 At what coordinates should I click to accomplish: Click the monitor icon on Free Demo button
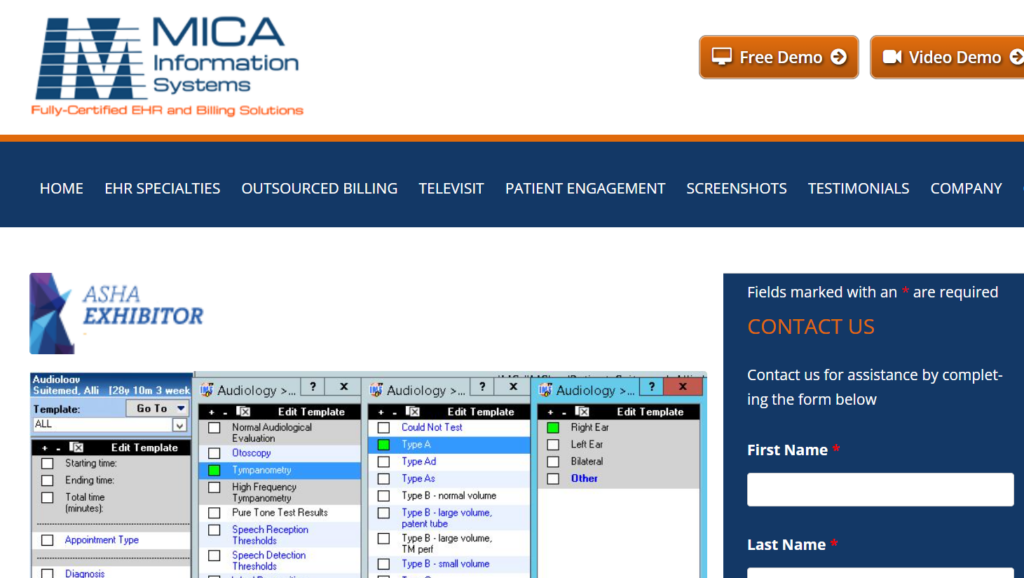722,56
